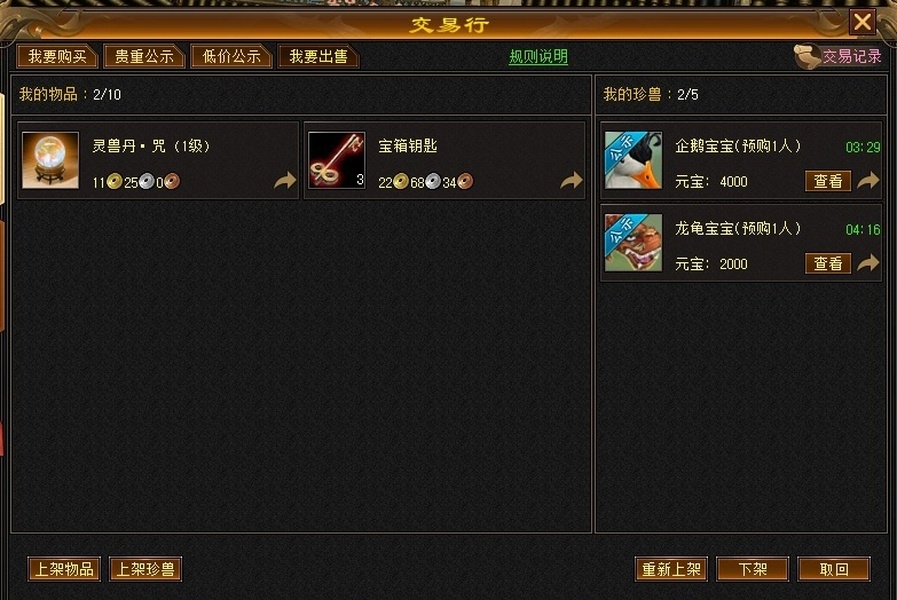Click the 龙龟宝宝 dragon turtle pet portrait
The height and width of the screenshot is (600, 897).
pyautogui.click(x=633, y=243)
